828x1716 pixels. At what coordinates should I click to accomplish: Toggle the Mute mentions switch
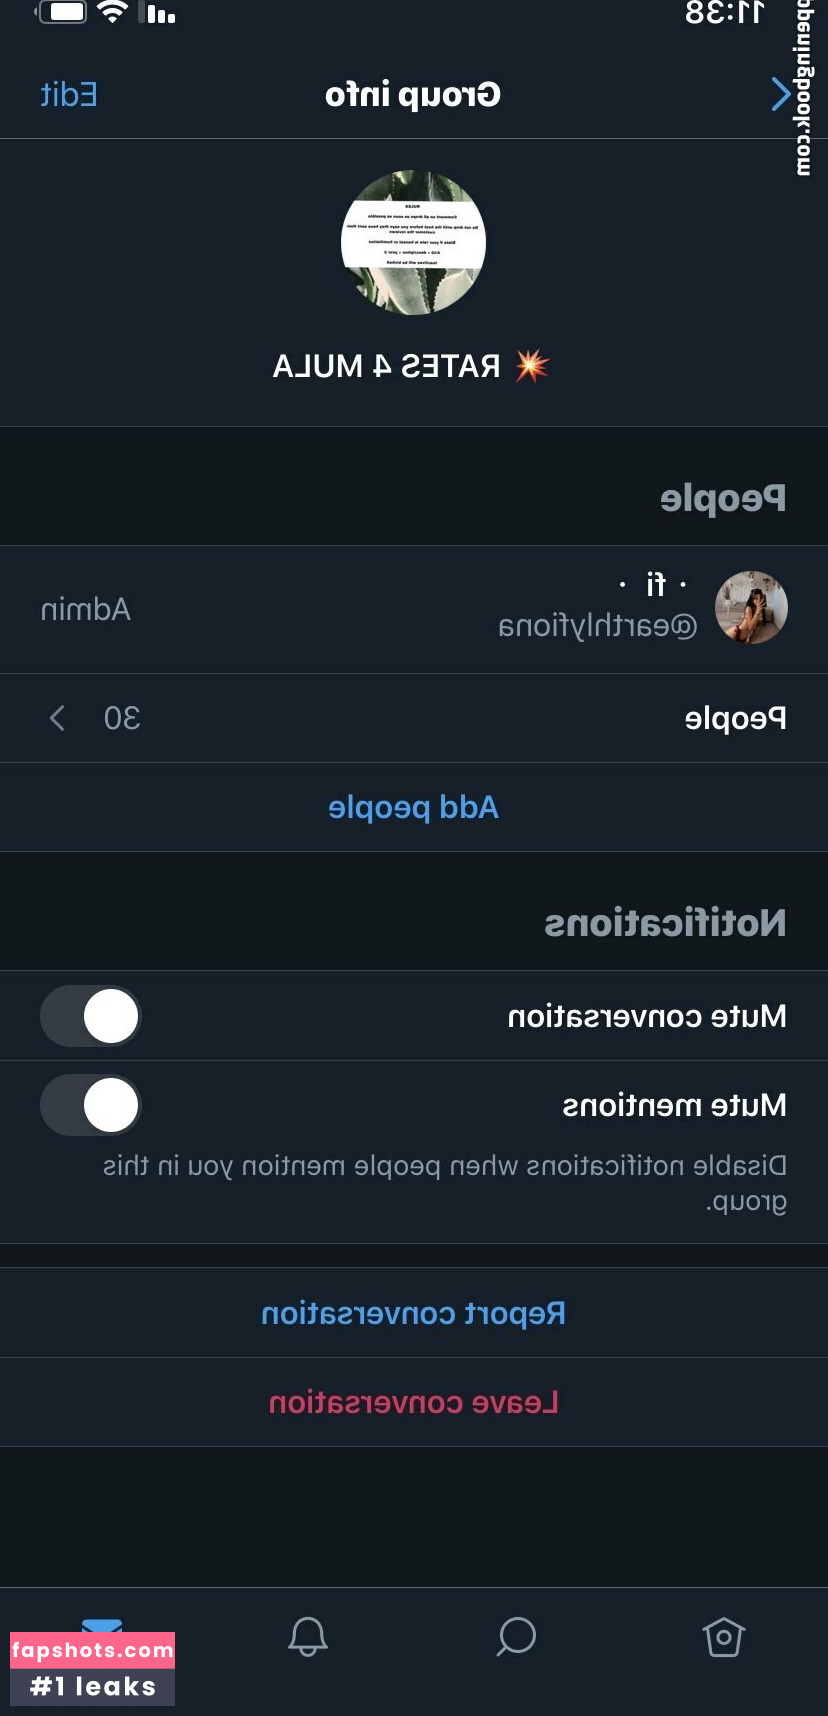point(91,1105)
